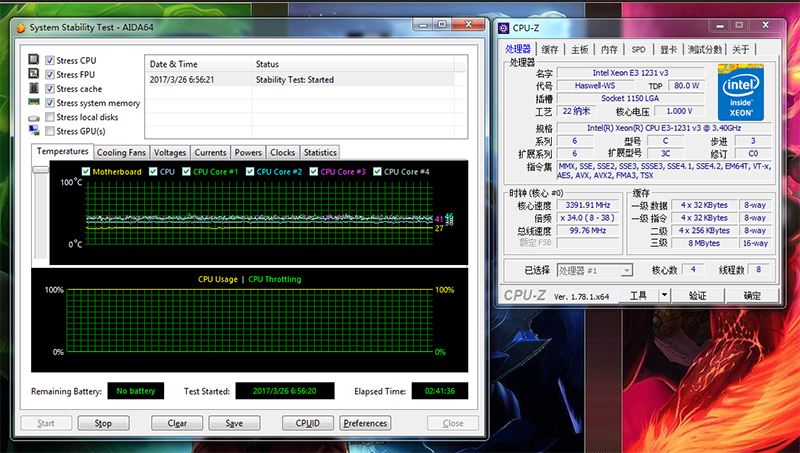The width and height of the screenshot is (800, 453).
Task: Open the CPUID panel button
Action: click(x=308, y=423)
